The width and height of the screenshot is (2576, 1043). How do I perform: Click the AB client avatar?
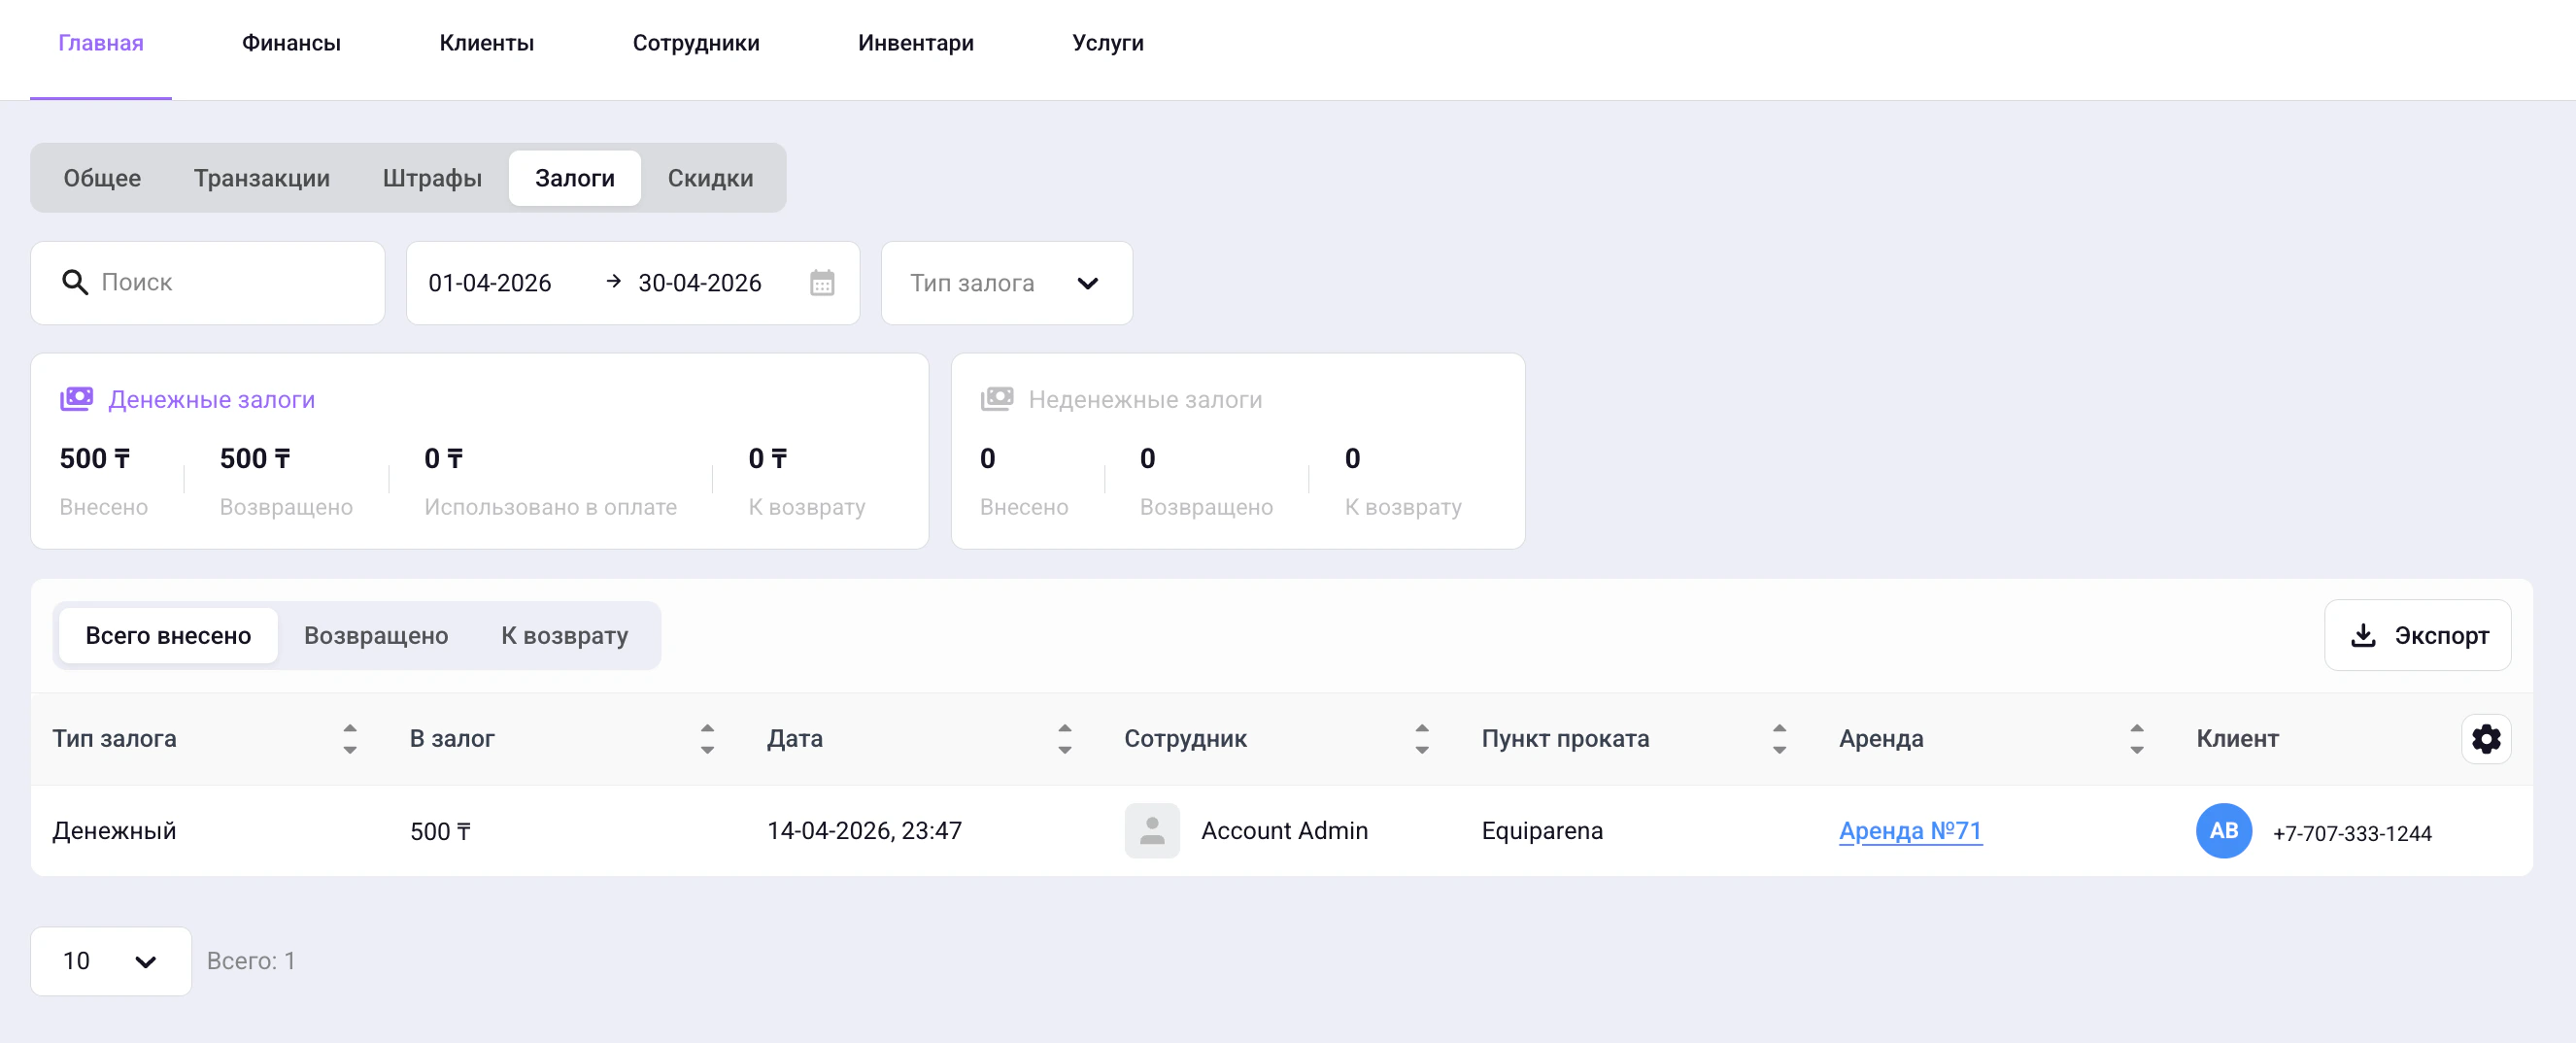click(x=2224, y=831)
